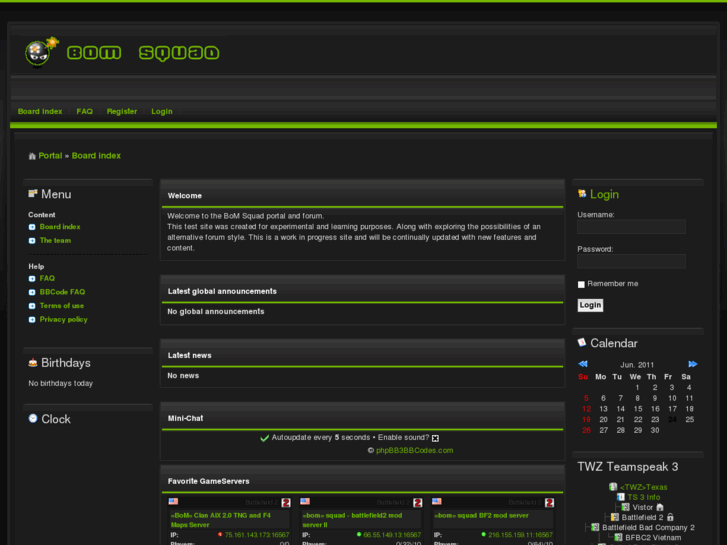
Task: Click the green autoupdate checkmark icon
Action: pyautogui.click(x=264, y=438)
